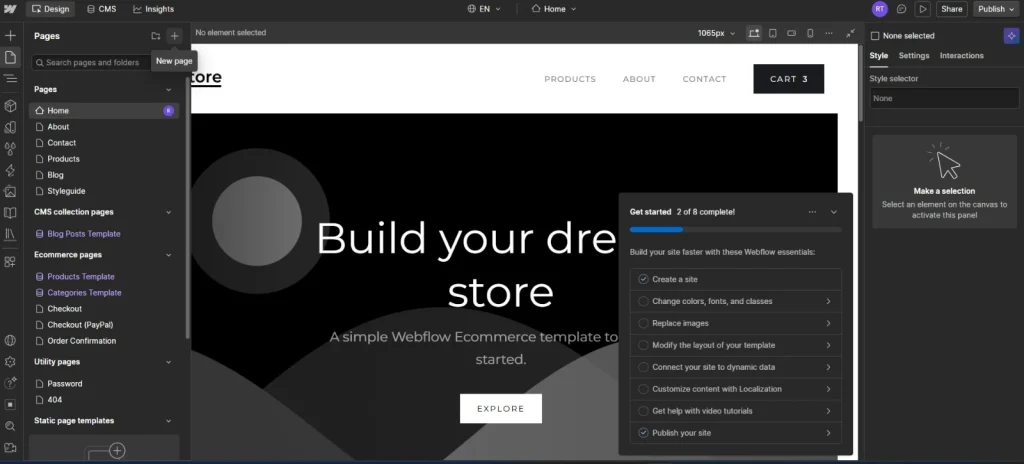This screenshot has width=1024, height=464.
Task: Click the collapse canvas arrows icon
Action: (850, 33)
